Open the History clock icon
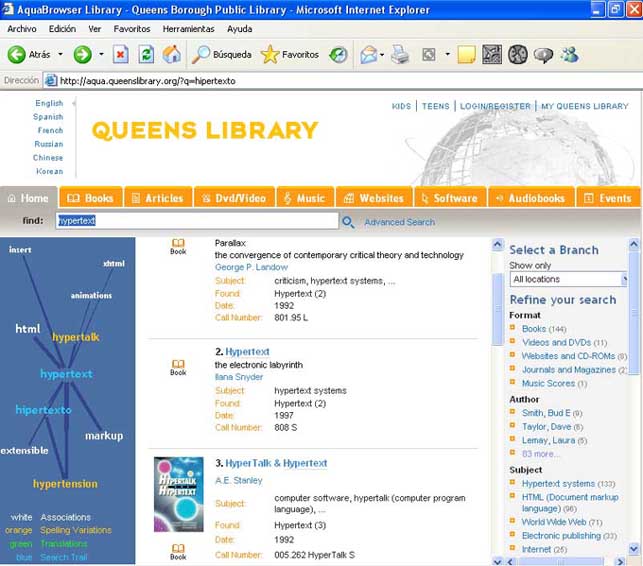 click(338, 55)
